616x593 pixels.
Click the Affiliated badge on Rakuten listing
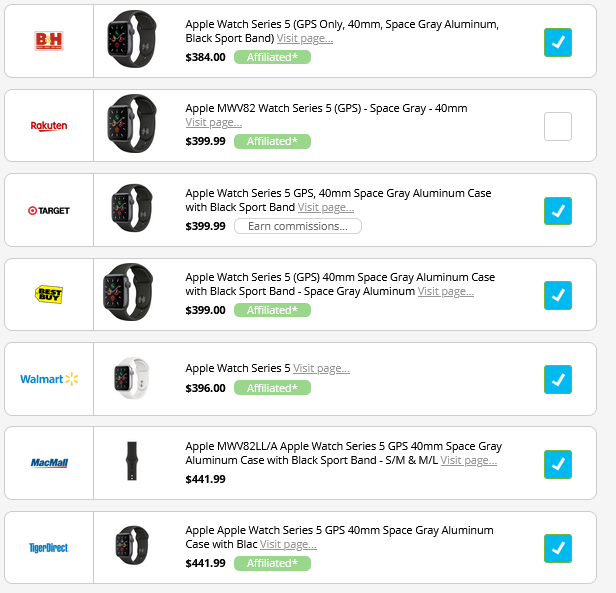tap(272, 141)
